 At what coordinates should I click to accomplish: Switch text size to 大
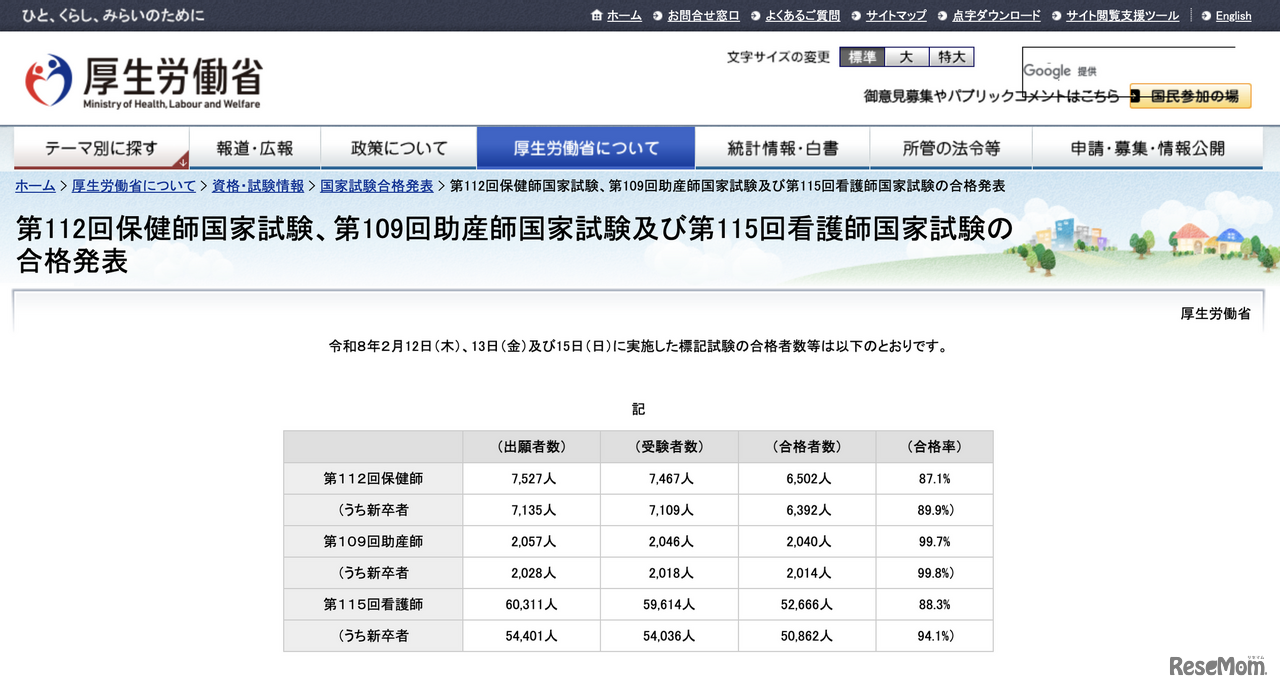pyautogui.click(x=906, y=57)
